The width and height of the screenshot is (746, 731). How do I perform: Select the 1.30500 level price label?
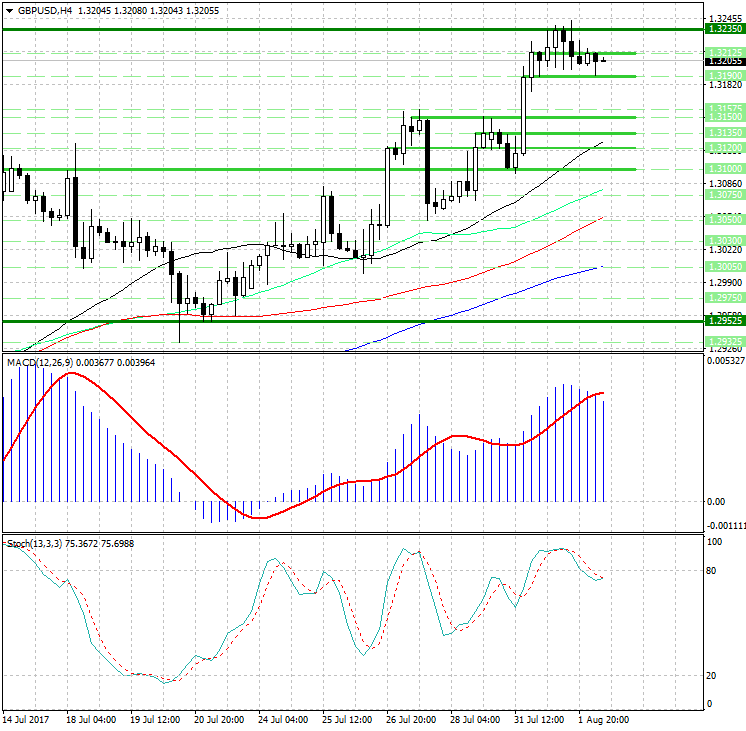click(x=723, y=218)
